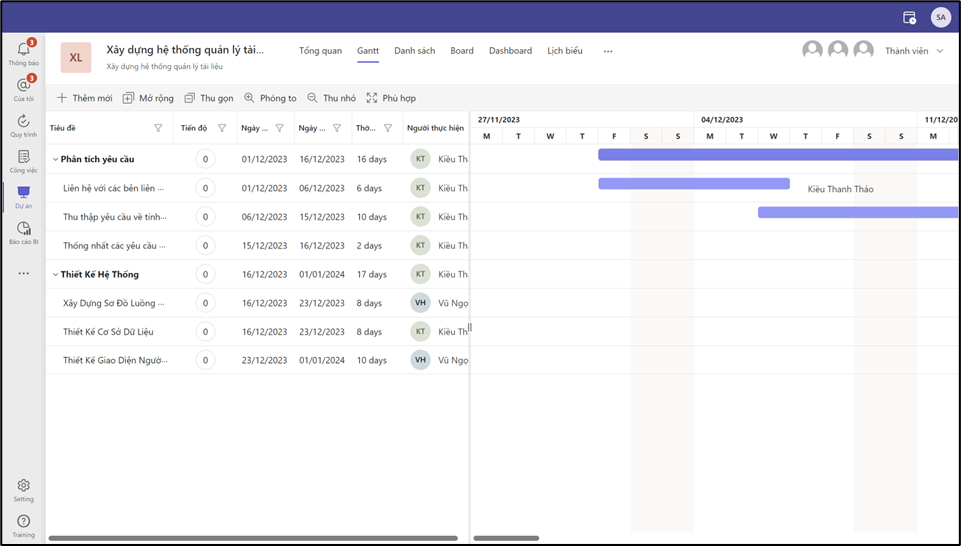961x546 pixels.
Task: Open Quy trình in the sidebar
Action: [x=23, y=123]
